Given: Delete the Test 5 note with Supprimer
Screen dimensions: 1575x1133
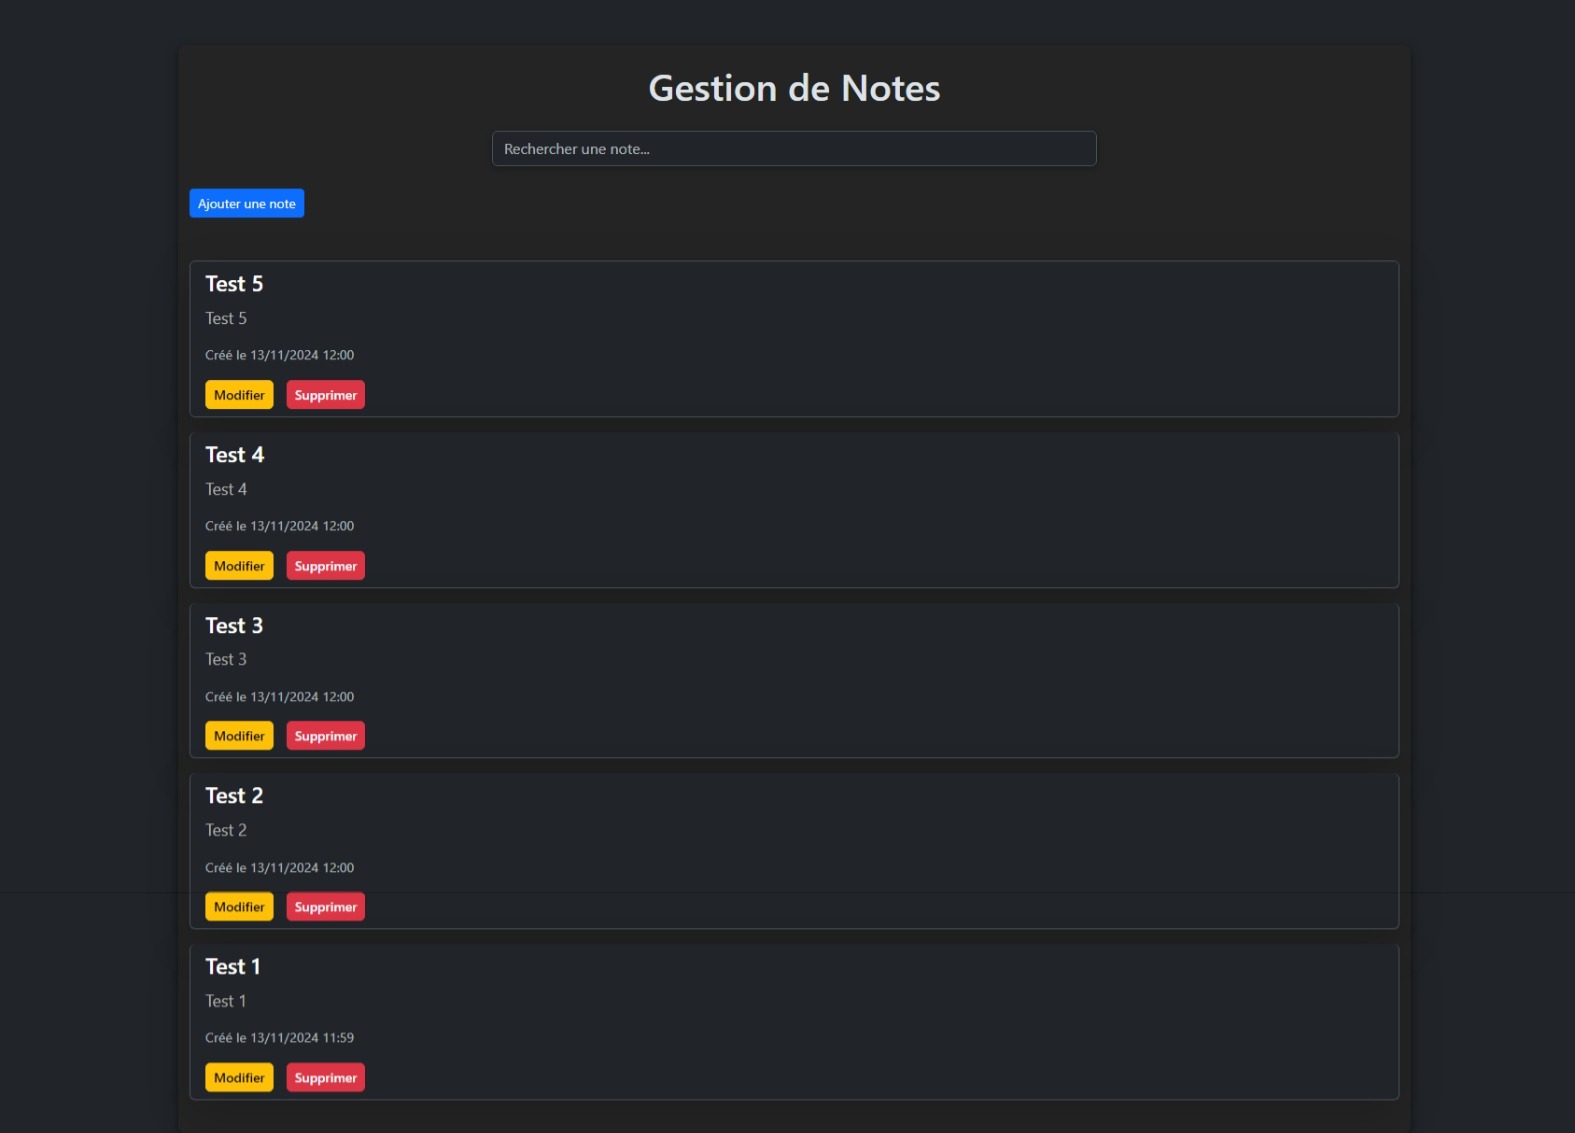Looking at the screenshot, I should [325, 395].
